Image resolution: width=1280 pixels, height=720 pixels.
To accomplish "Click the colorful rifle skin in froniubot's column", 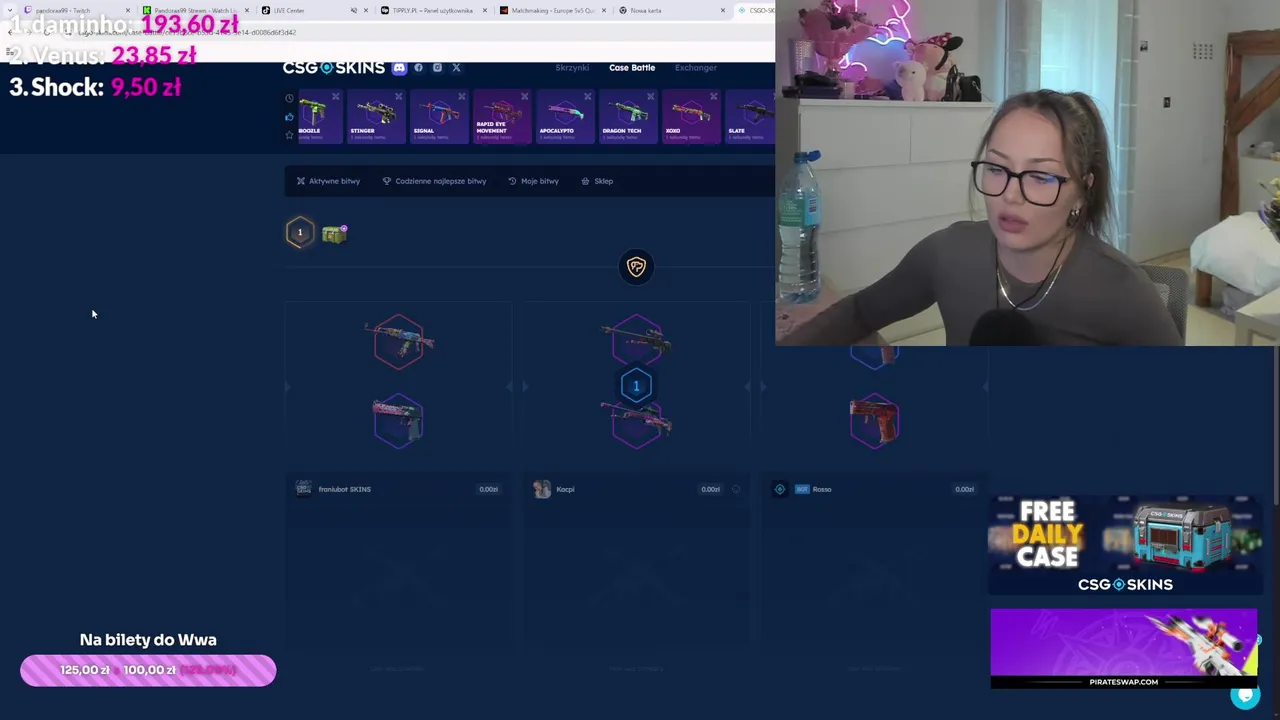I will tap(398, 342).
